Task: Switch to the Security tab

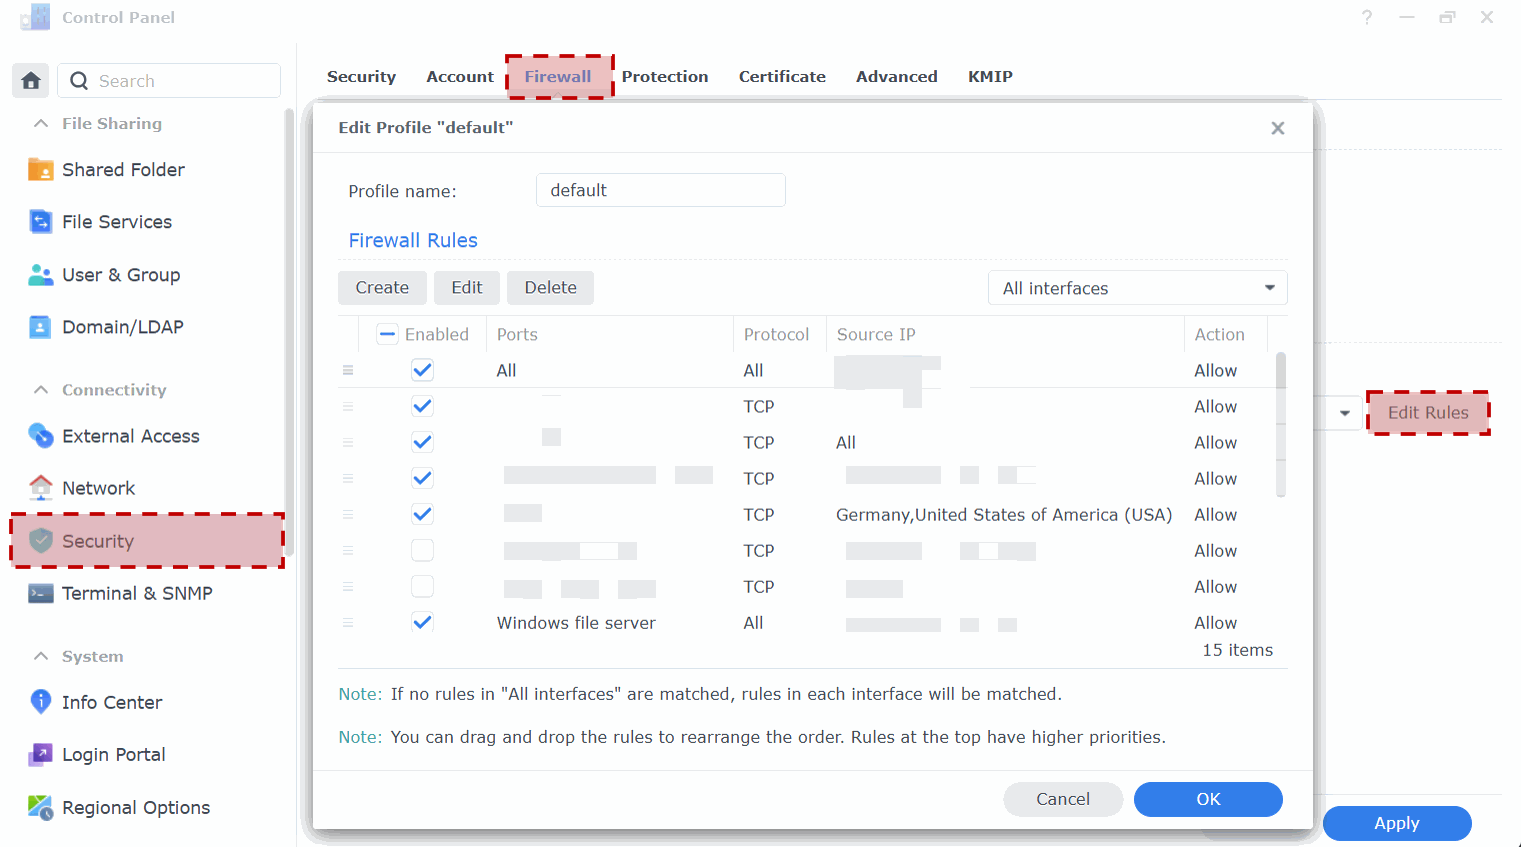Action: tap(361, 77)
